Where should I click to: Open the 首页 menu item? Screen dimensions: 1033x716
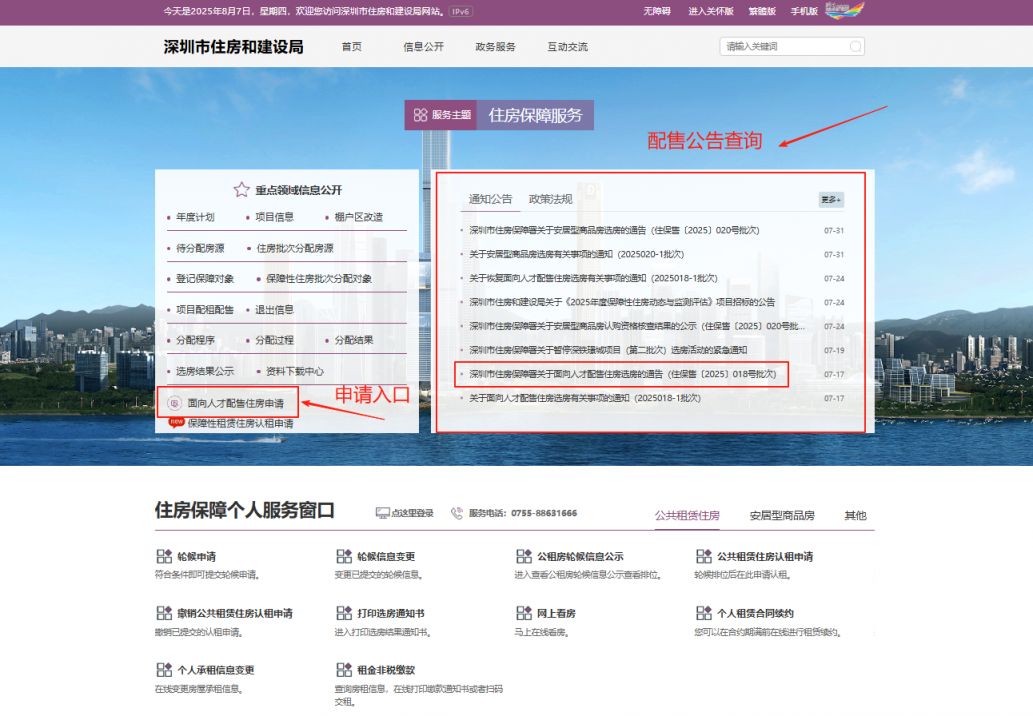click(x=351, y=46)
